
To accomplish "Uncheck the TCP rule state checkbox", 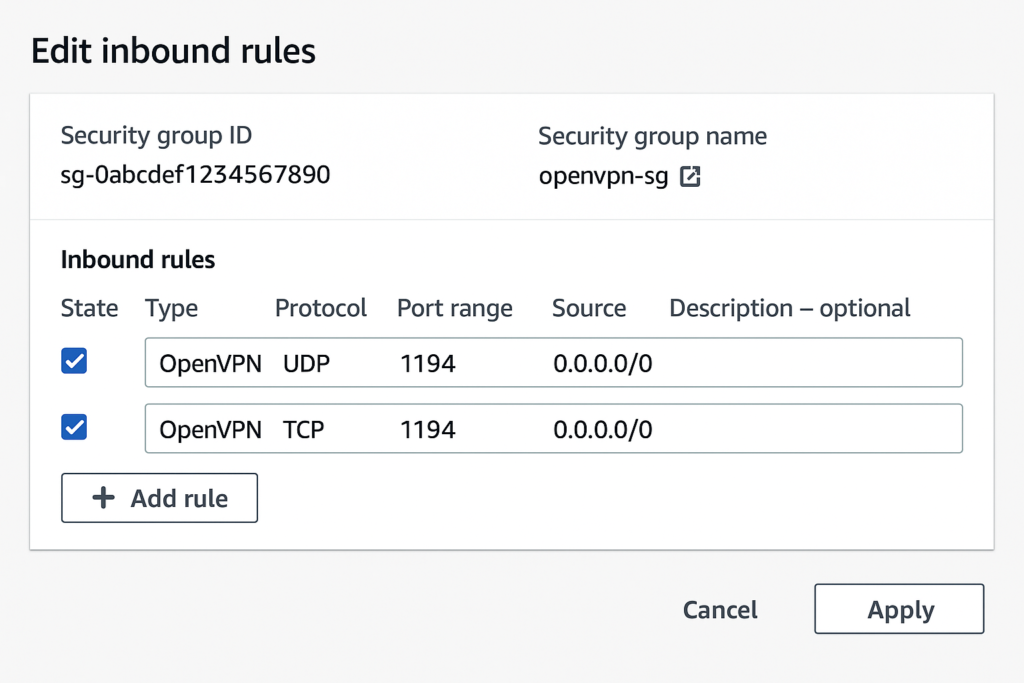I will tap(74, 427).
